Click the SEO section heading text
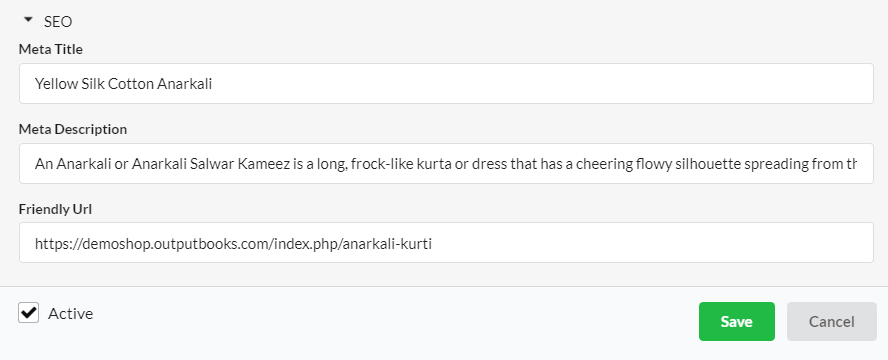Screen dimensions: 888x360 (x=58, y=22)
